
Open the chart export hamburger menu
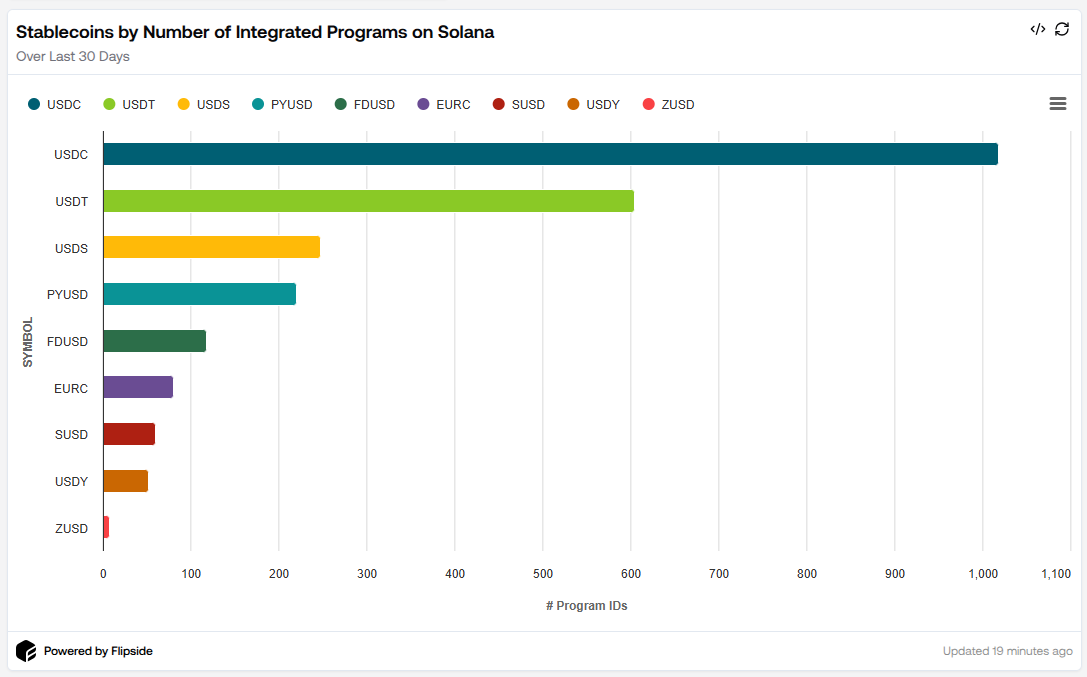(1058, 103)
